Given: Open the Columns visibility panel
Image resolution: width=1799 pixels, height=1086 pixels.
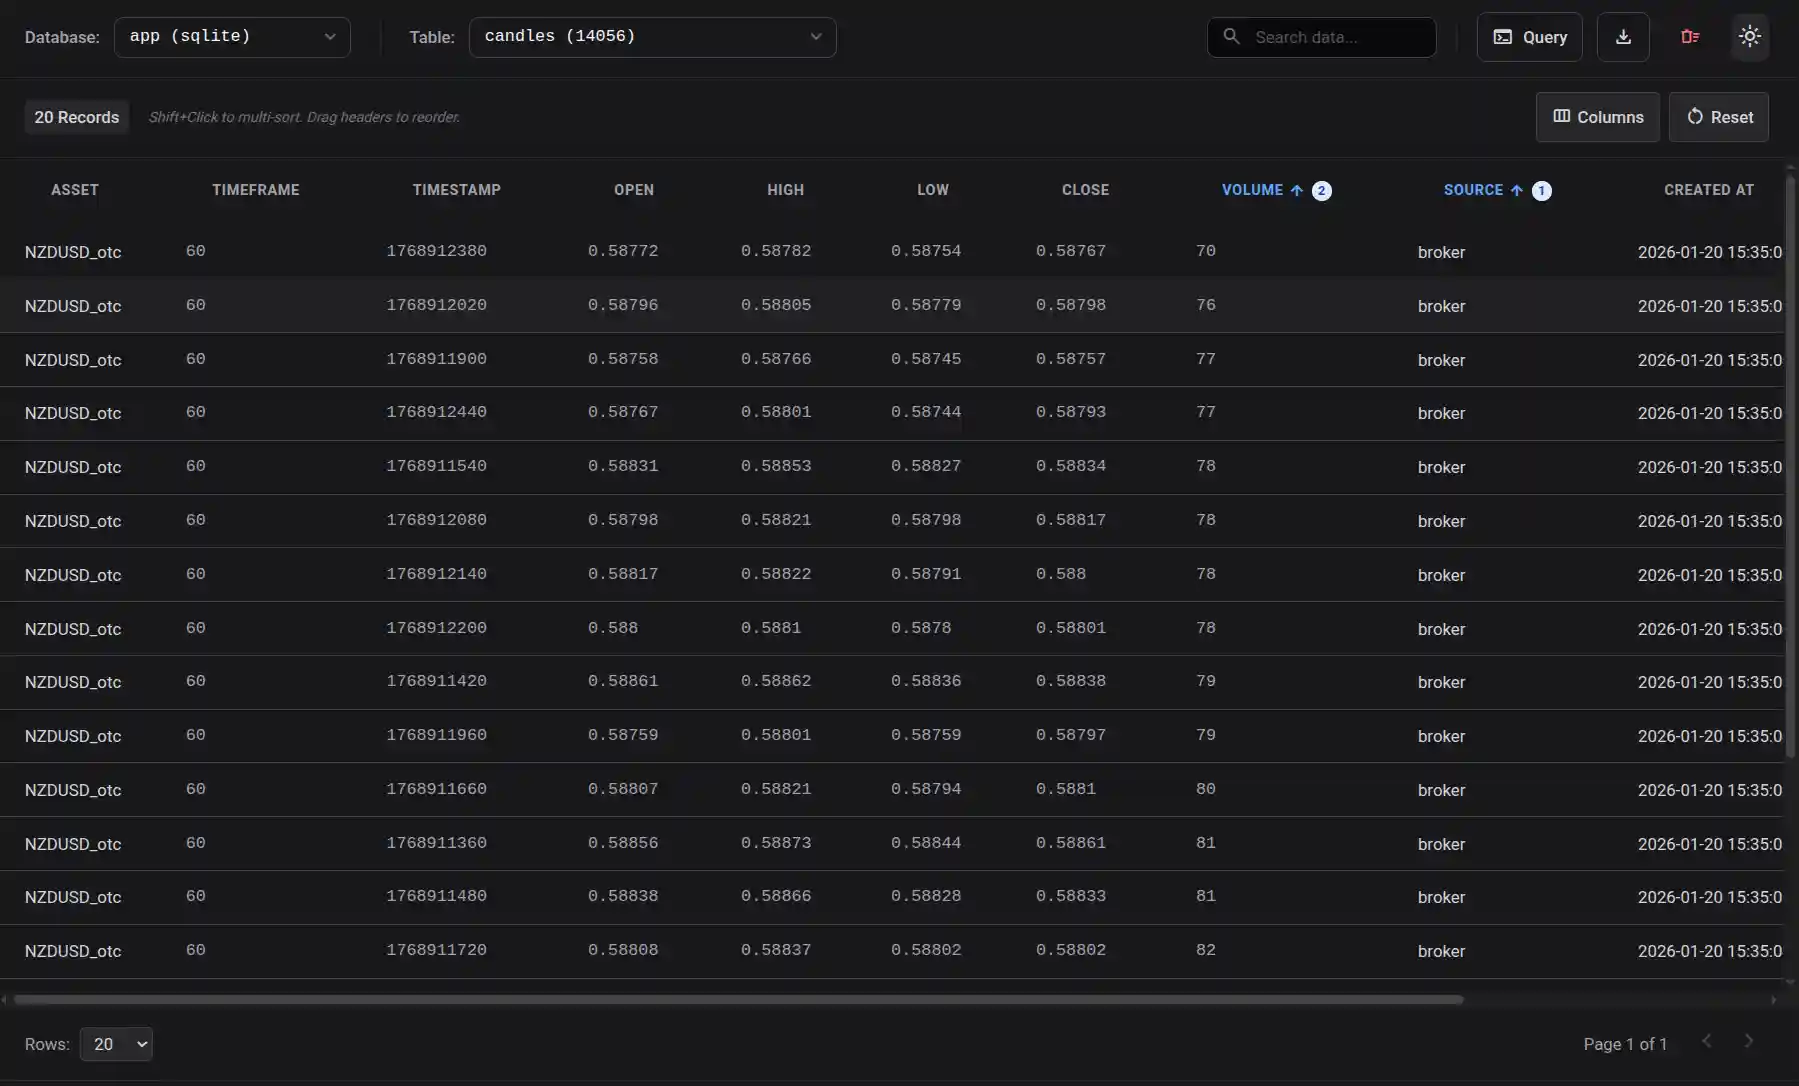Looking at the screenshot, I should pos(1596,117).
